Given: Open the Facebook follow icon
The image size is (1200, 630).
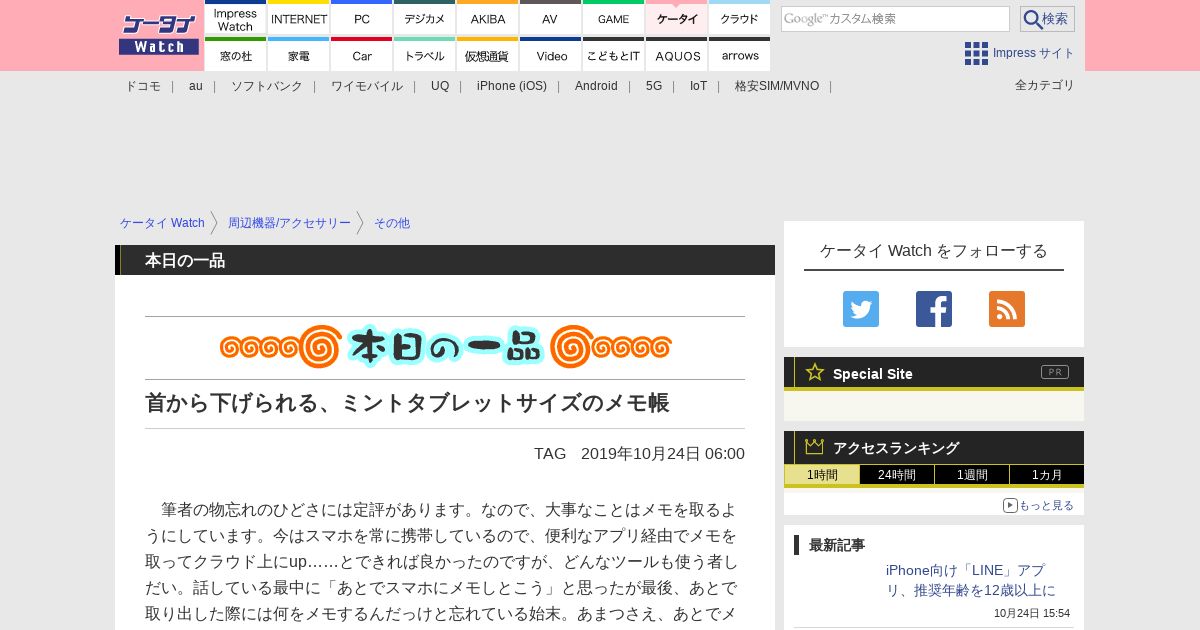Looking at the screenshot, I should 934,309.
